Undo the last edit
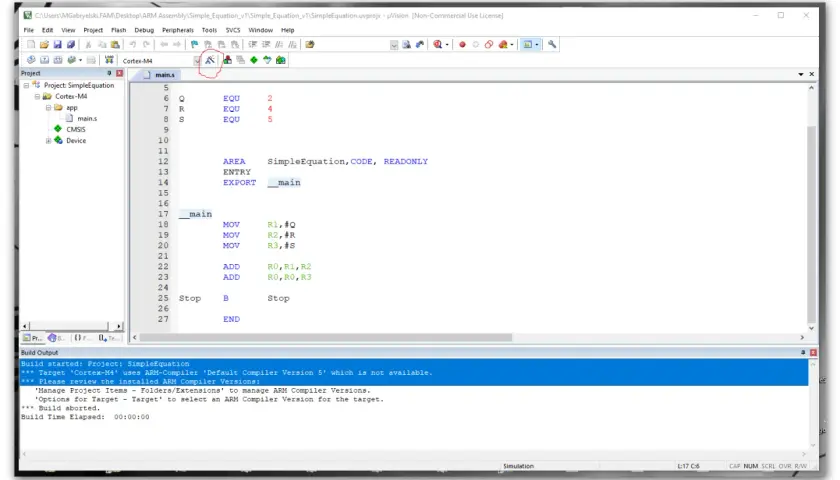Screen dimensions: 840x480 pyautogui.click(x=132, y=44)
